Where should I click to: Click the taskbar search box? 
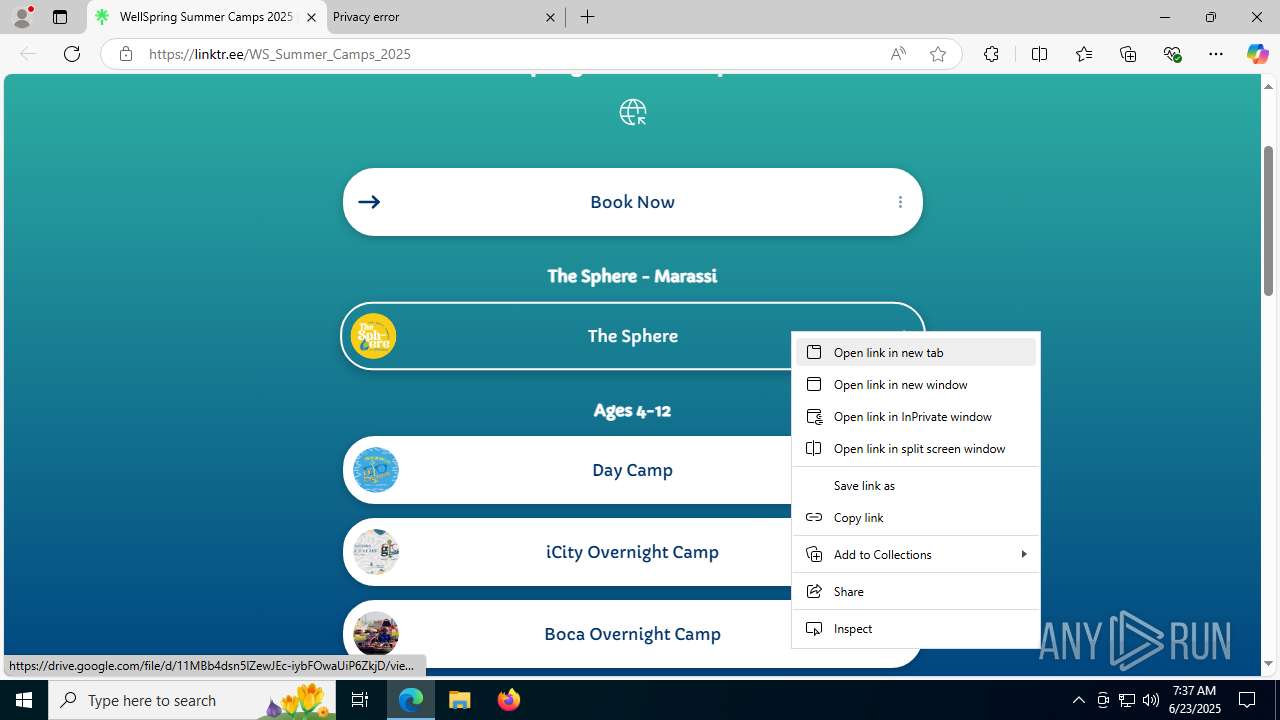tap(192, 700)
